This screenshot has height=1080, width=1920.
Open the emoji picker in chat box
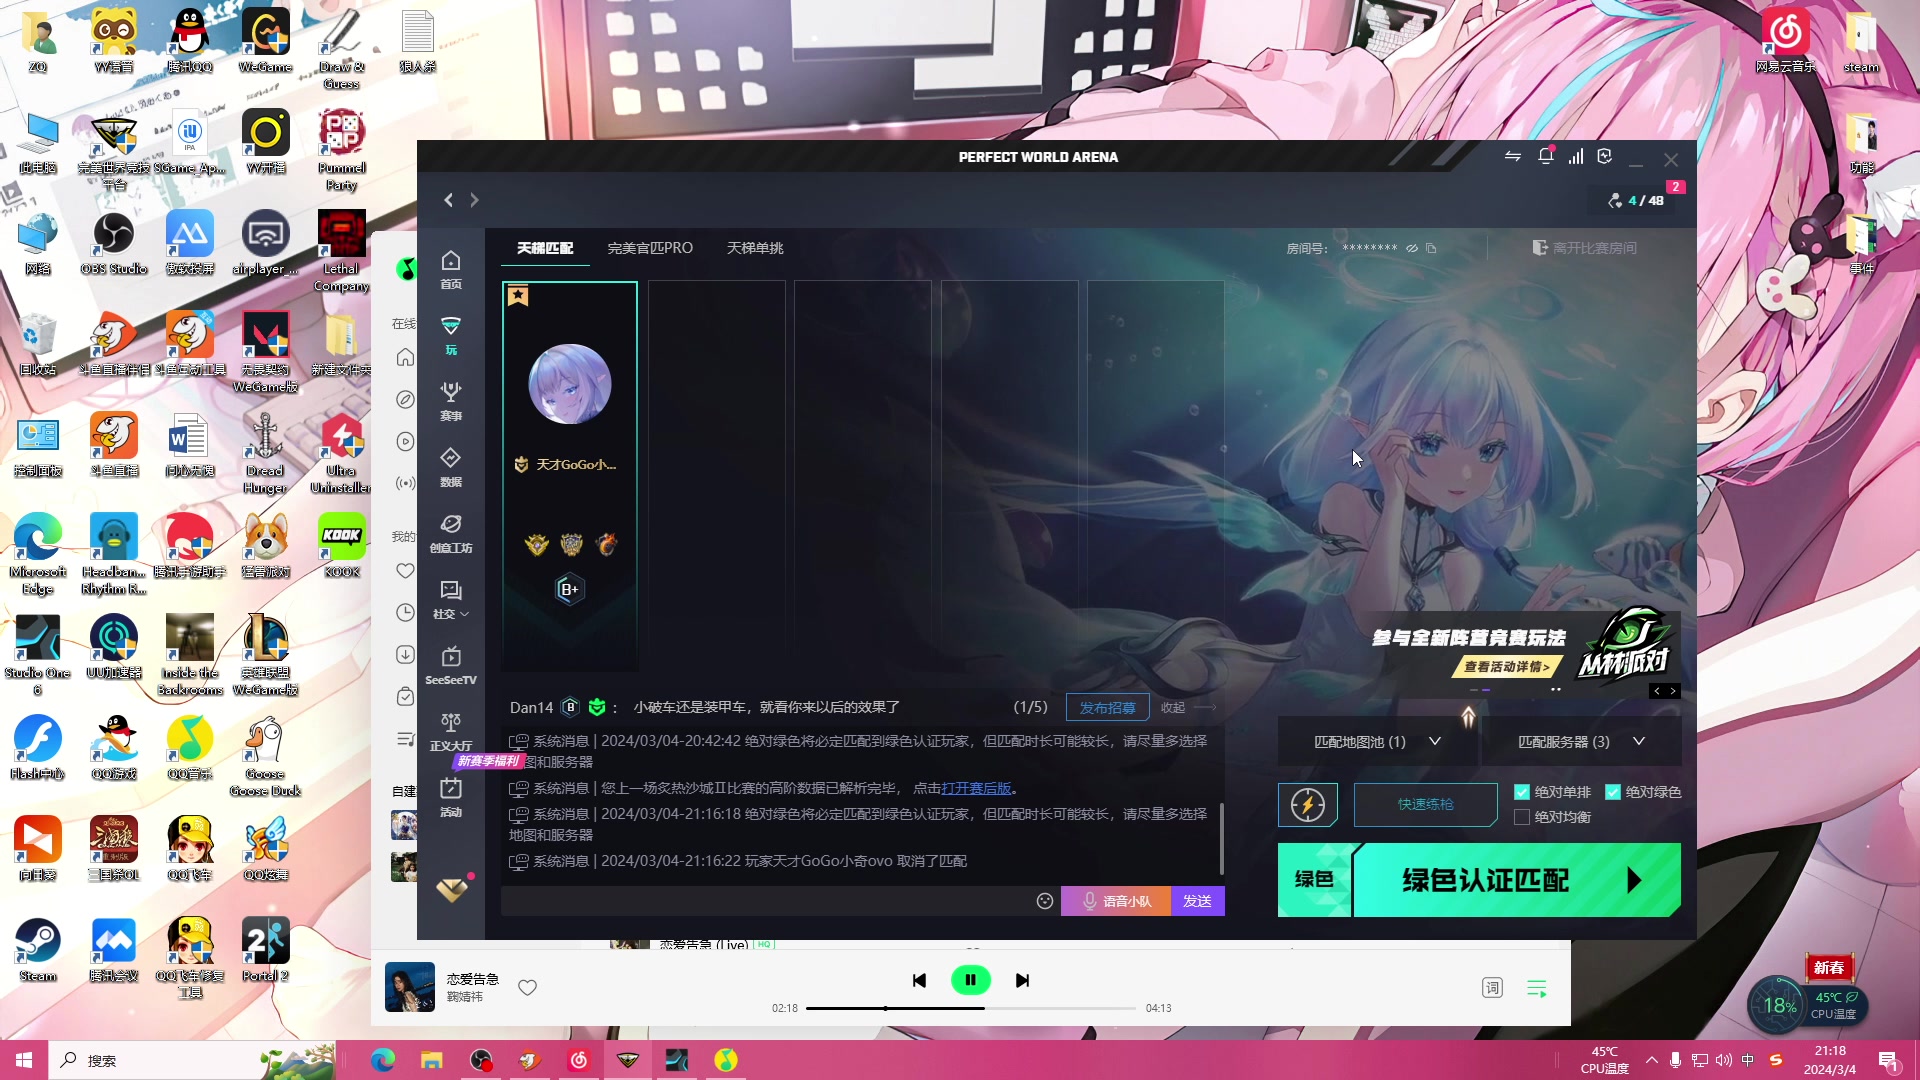point(1045,901)
